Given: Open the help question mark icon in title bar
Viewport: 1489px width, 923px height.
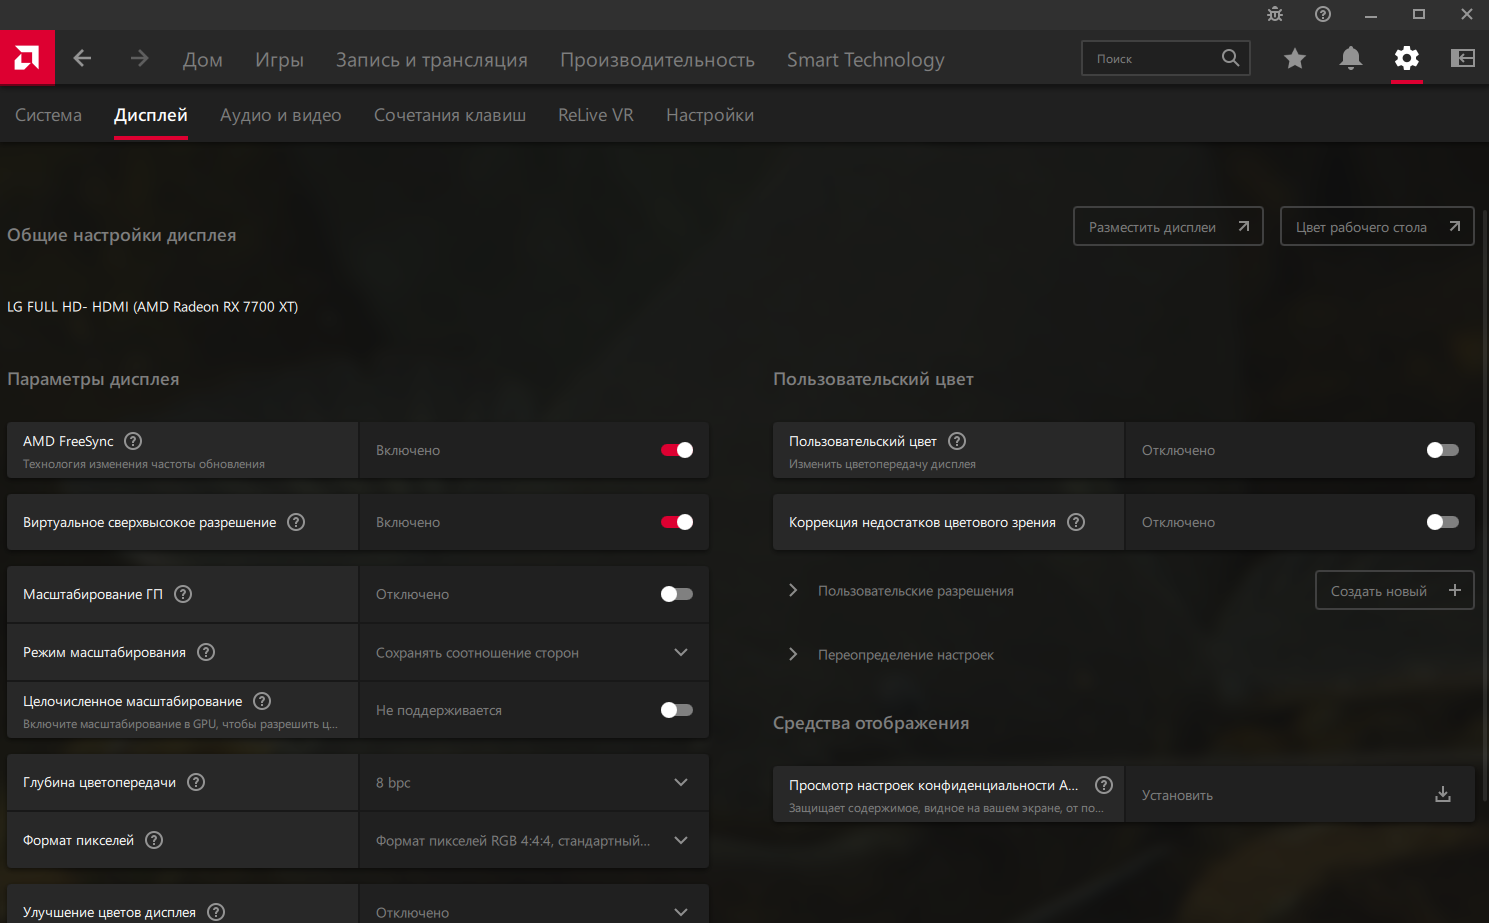Looking at the screenshot, I should (1323, 14).
